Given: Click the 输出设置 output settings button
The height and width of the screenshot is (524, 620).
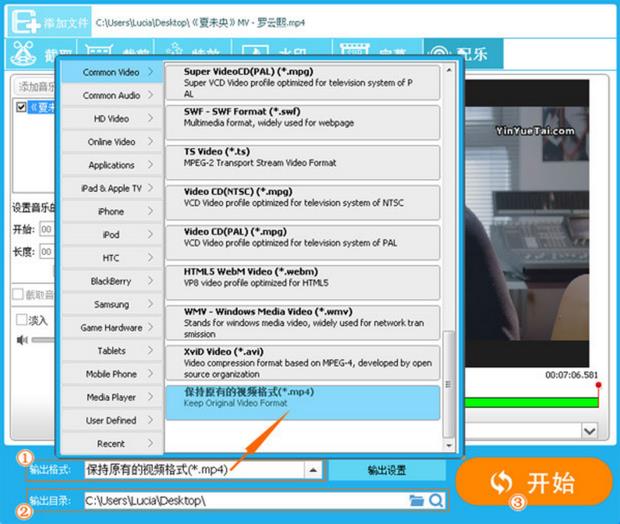Looking at the screenshot, I should pos(385,469).
